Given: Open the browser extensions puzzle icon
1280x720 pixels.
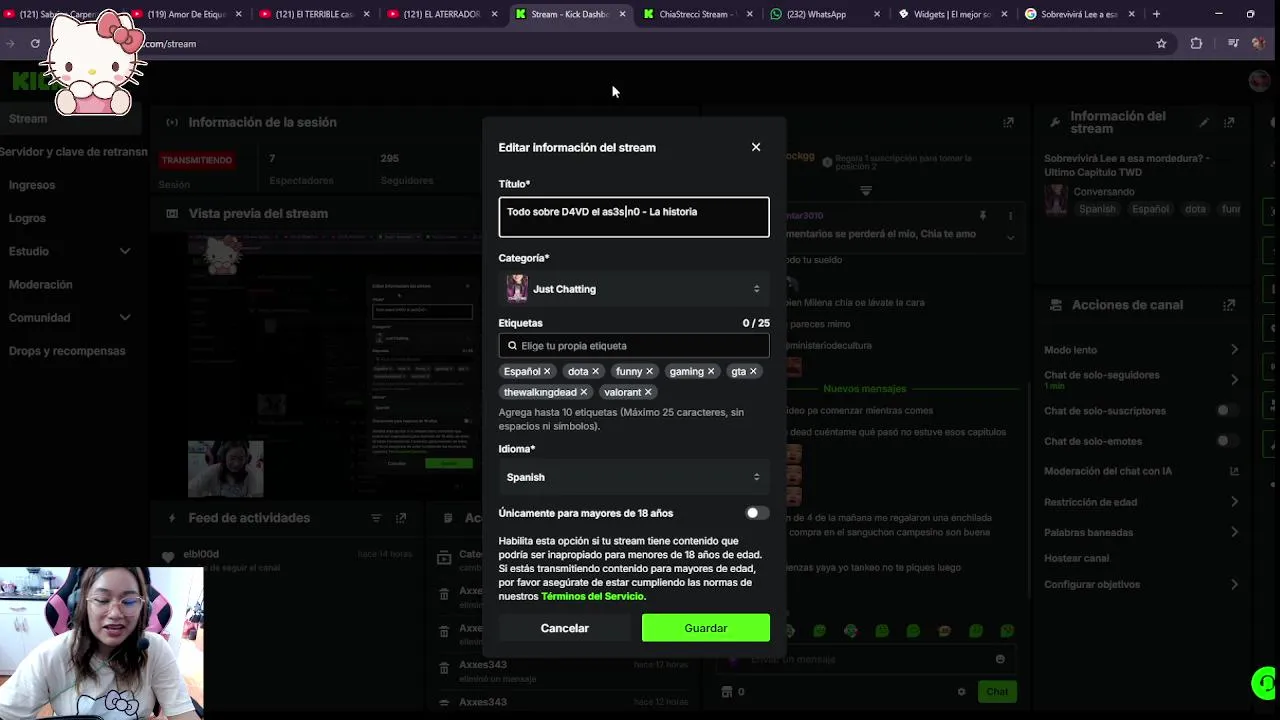Looking at the screenshot, I should click(1196, 44).
